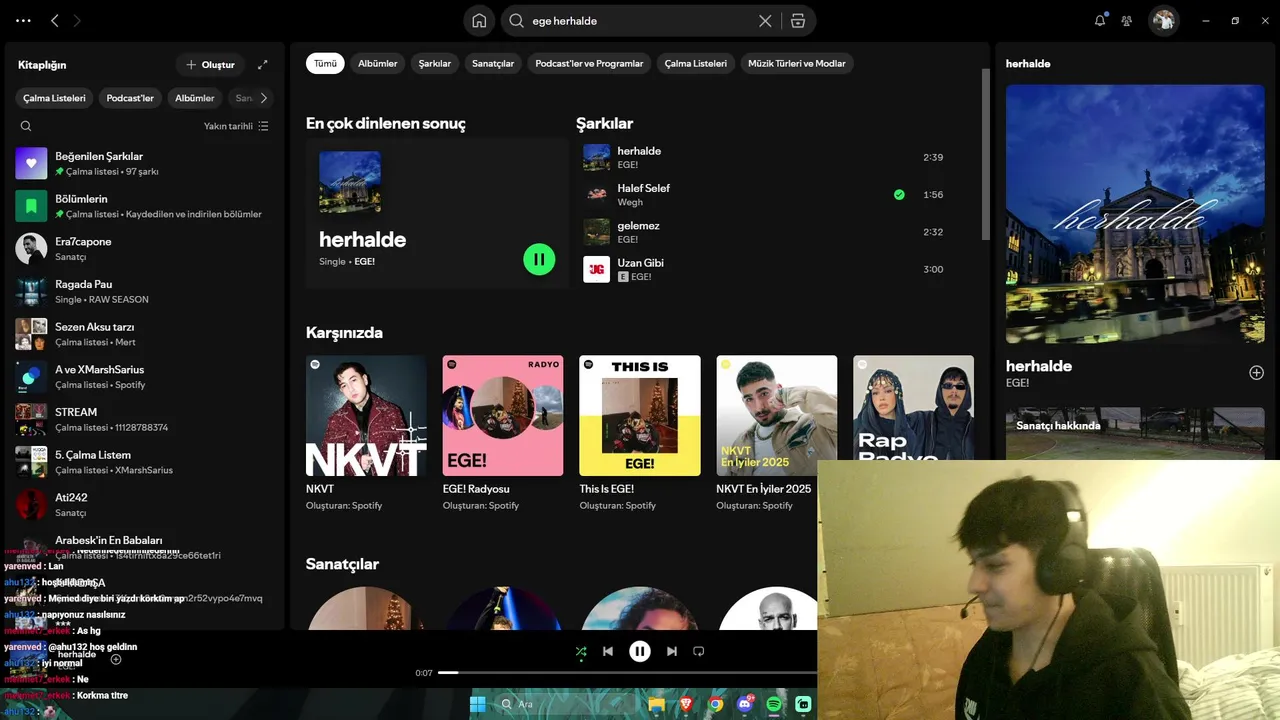The width and height of the screenshot is (1280, 720).
Task: Open Beğenilen Şarkılar playlist
Action: point(145,163)
